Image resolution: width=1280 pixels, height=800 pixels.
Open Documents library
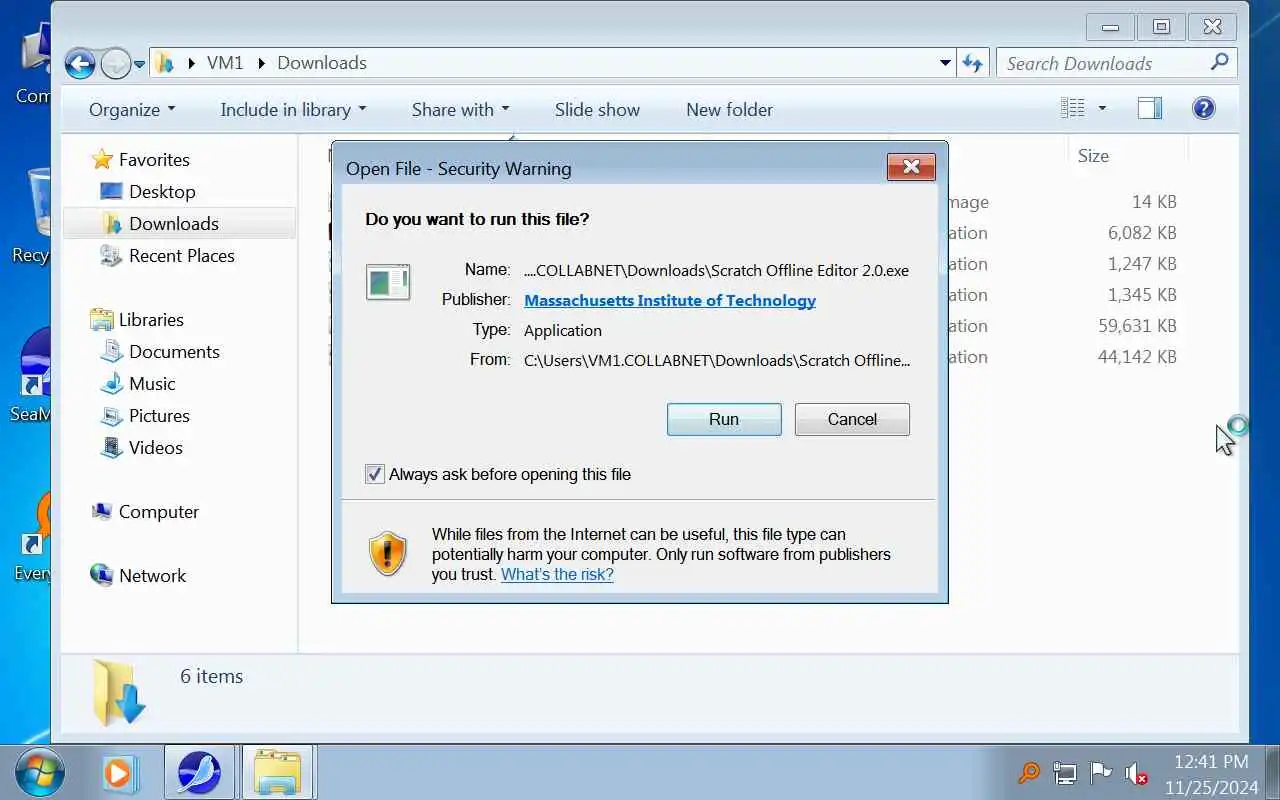174,351
